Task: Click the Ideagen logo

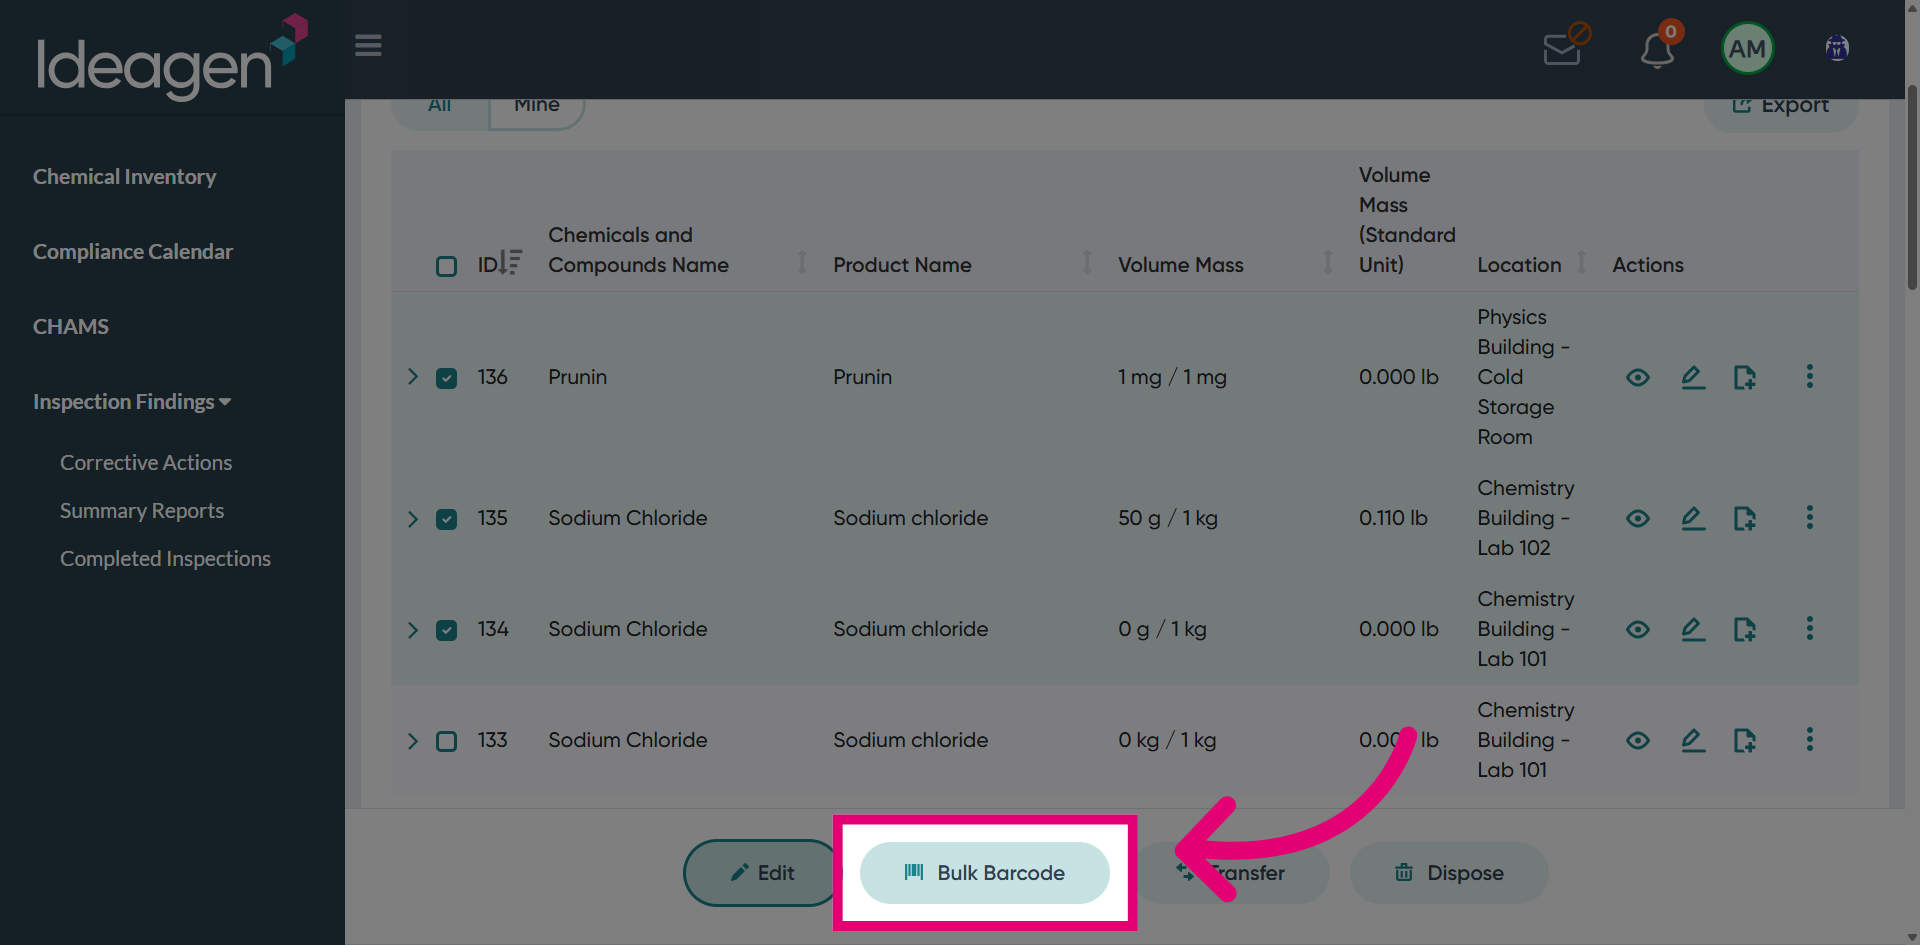Action: click(171, 57)
